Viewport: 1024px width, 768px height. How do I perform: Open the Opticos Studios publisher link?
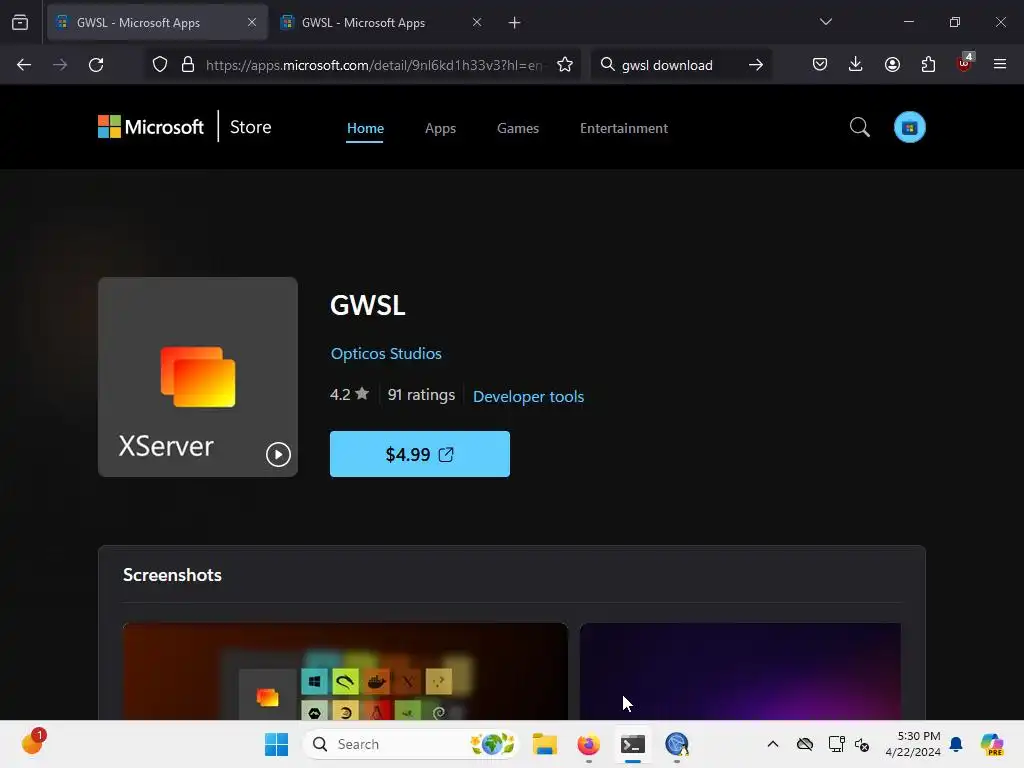point(386,353)
